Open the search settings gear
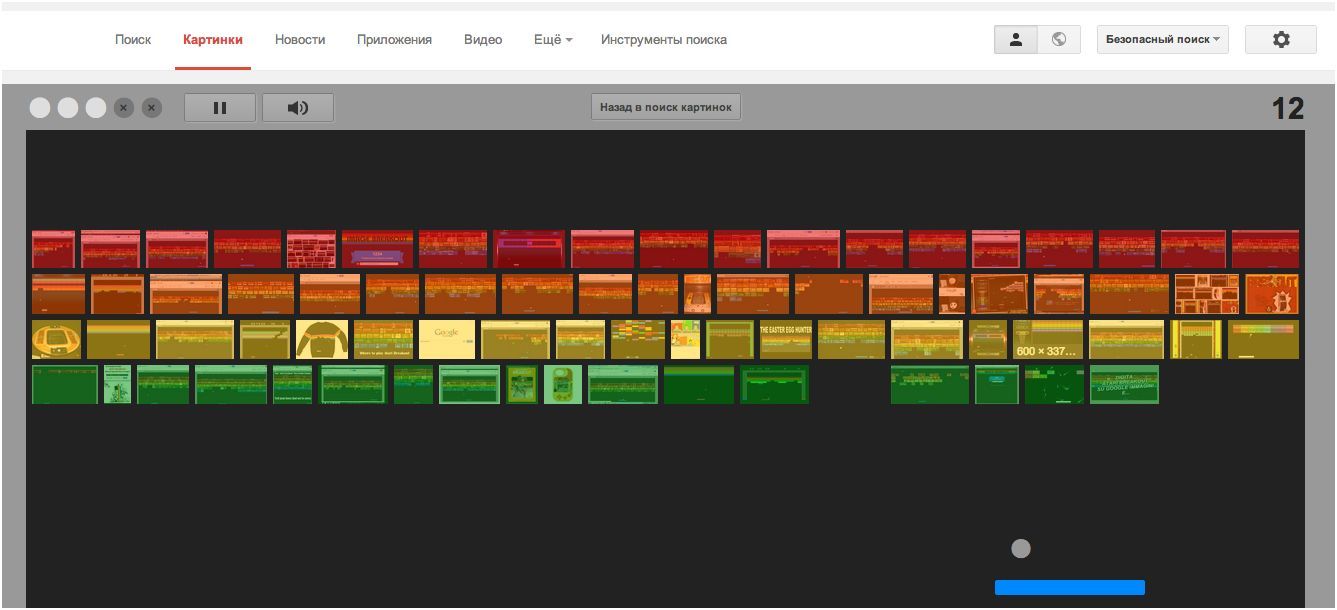Screen dimensions: 1337x610 point(1281,39)
